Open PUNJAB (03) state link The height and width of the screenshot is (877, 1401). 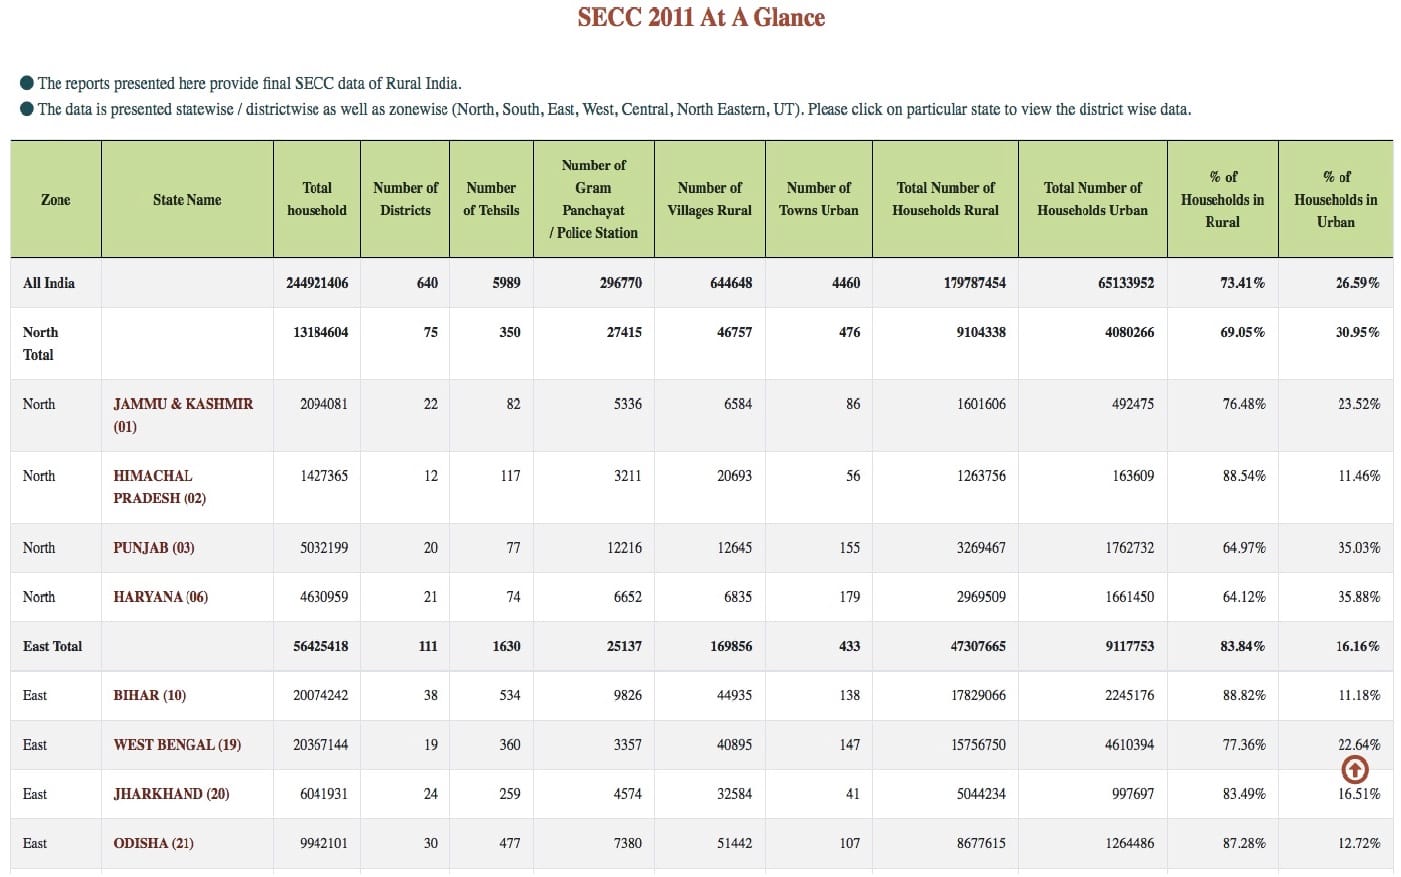pyautogui.click(x=154, y=548)
